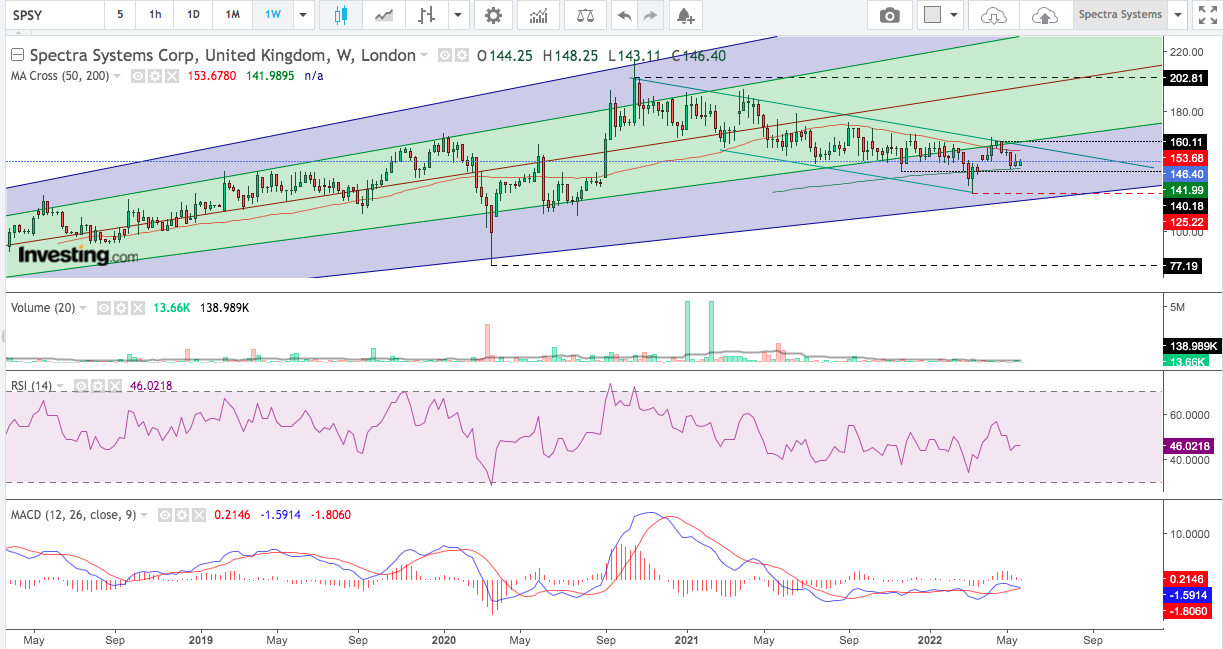Hide the MA Cross indicator

click(x=138, y=76)
